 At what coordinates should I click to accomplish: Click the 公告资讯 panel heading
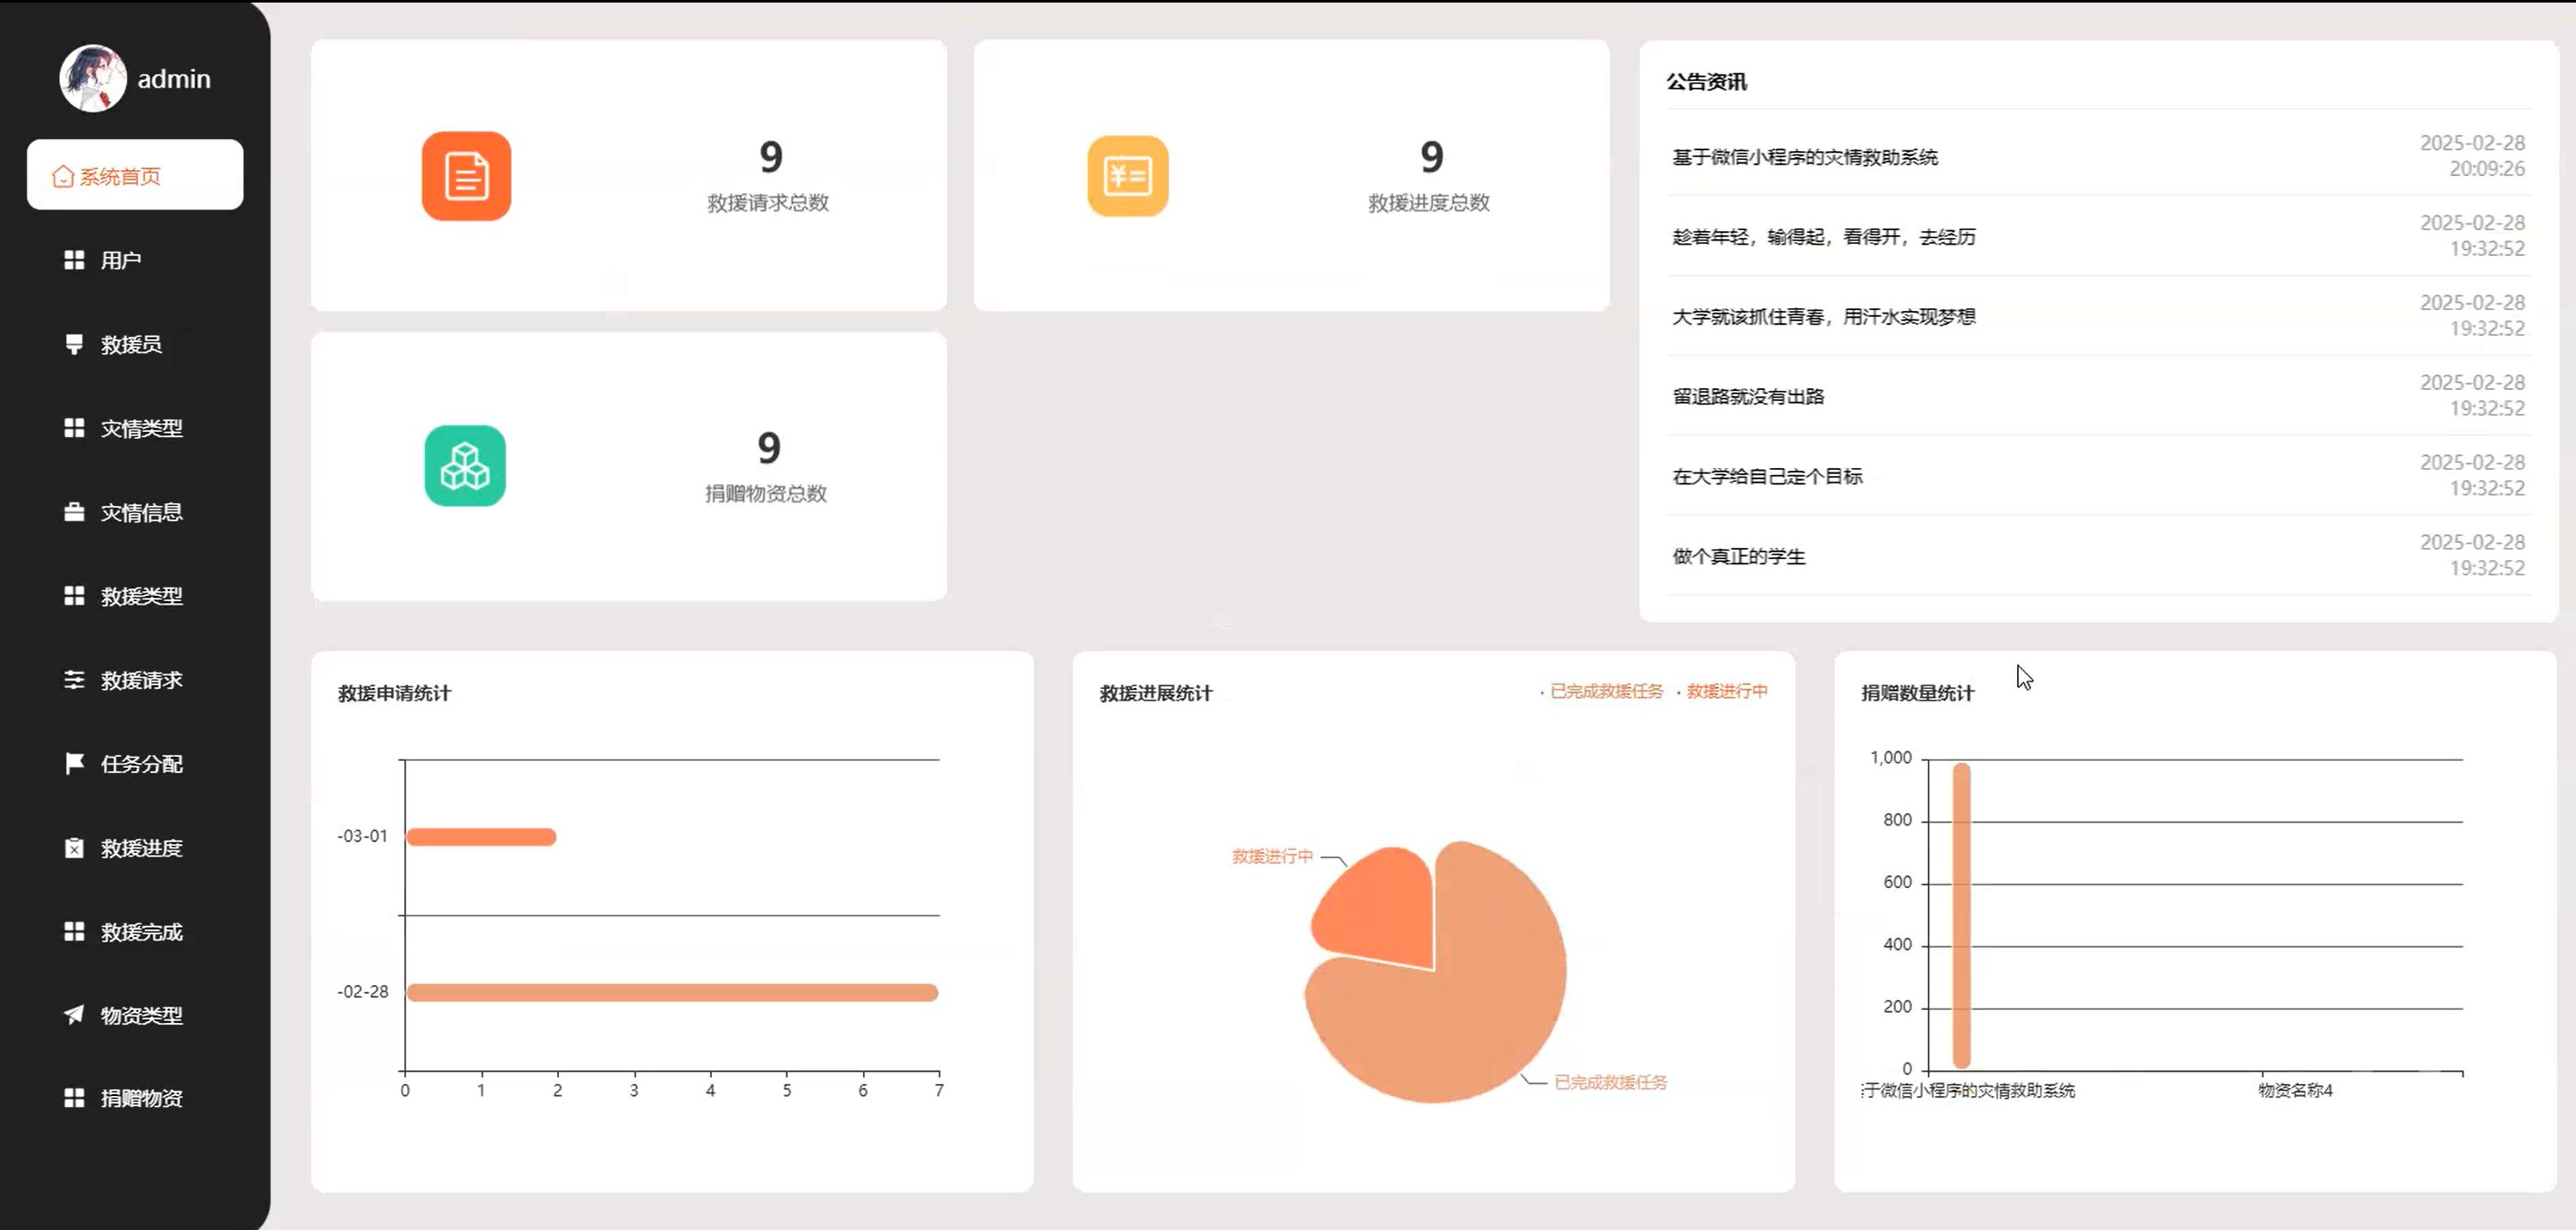click(1706, 82)
